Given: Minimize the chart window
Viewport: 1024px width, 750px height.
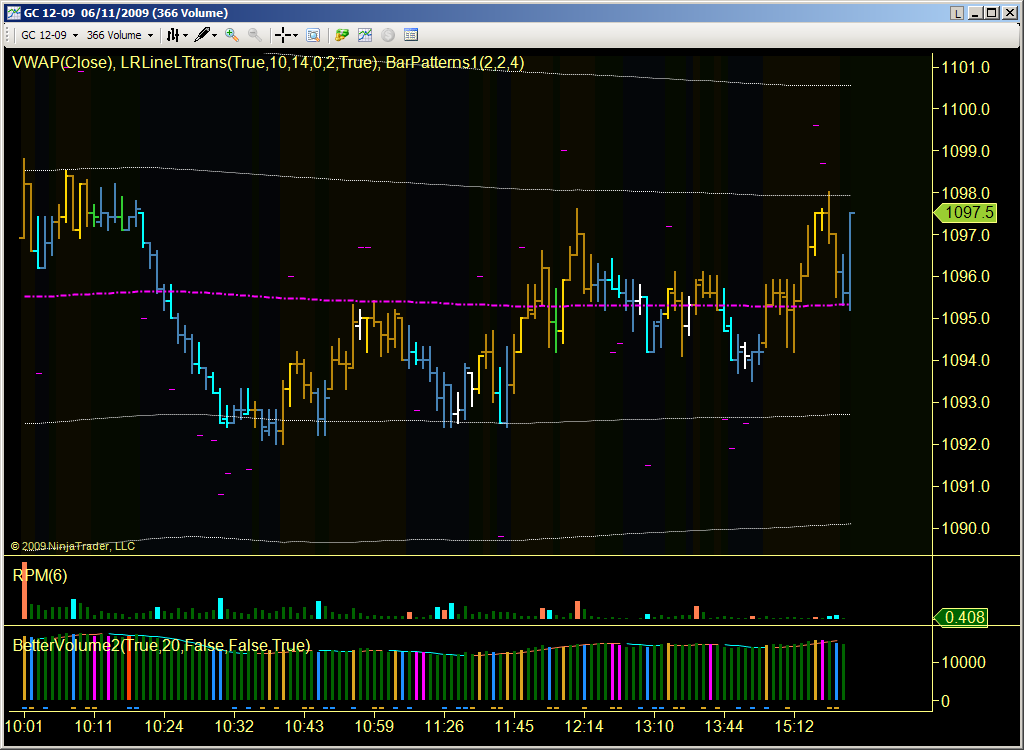Looking at the screenshot, I should point(976,13).
